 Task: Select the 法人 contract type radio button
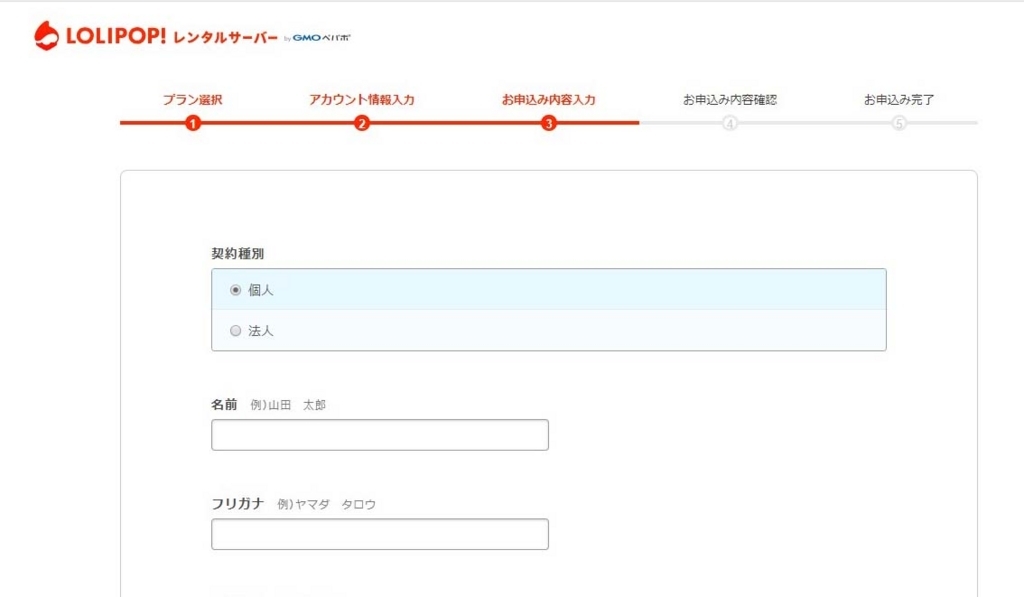[x=235, y=331]
